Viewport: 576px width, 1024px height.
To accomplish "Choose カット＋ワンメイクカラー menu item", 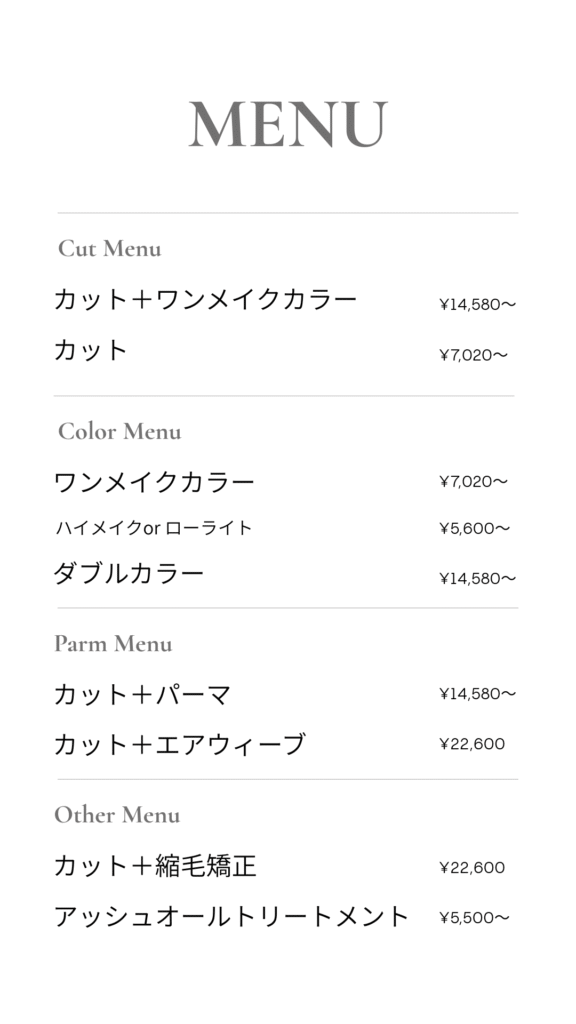I will pyautogui.click(x=206, y=299).
